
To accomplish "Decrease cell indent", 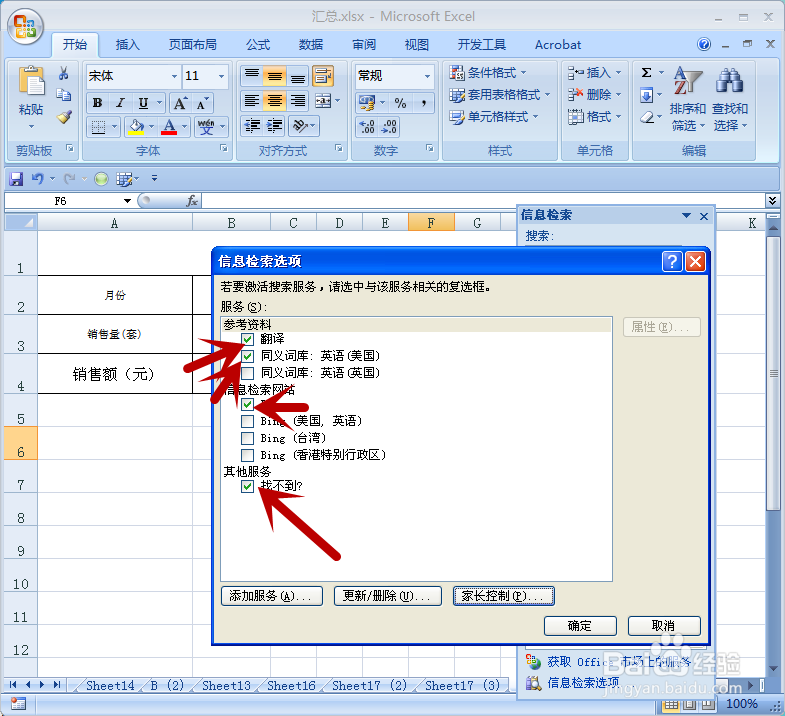I will [x=251, y=126].
